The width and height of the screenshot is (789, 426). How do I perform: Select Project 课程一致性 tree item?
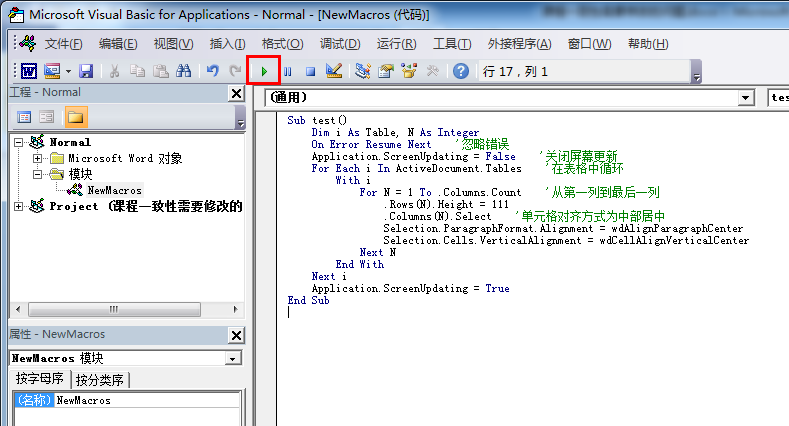tap(146, 206)
